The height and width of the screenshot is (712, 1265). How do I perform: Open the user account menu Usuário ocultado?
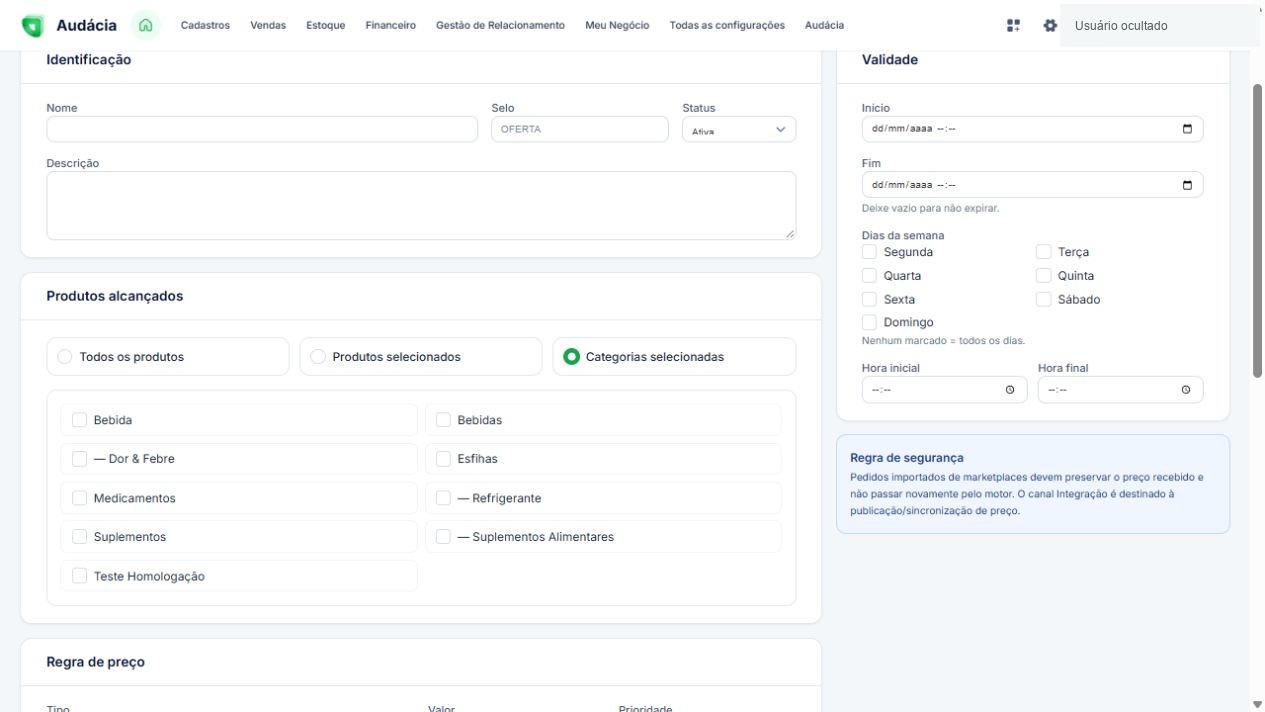pos(1159,26)
